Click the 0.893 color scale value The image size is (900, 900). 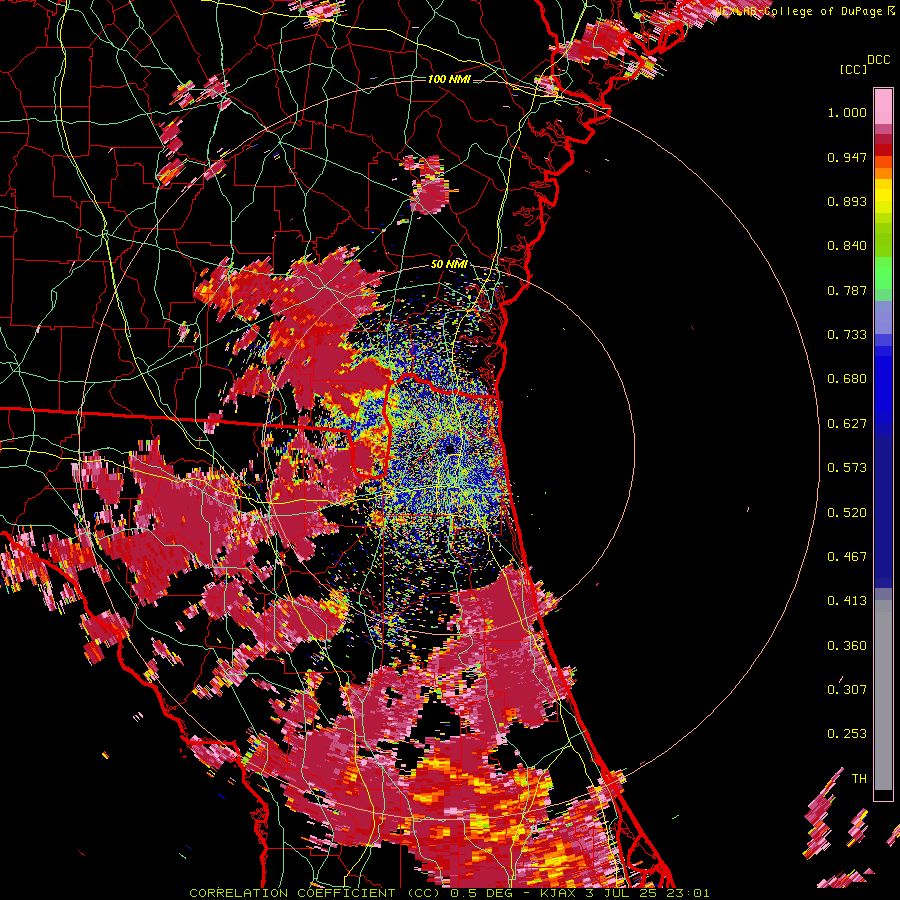pos(847,201)
